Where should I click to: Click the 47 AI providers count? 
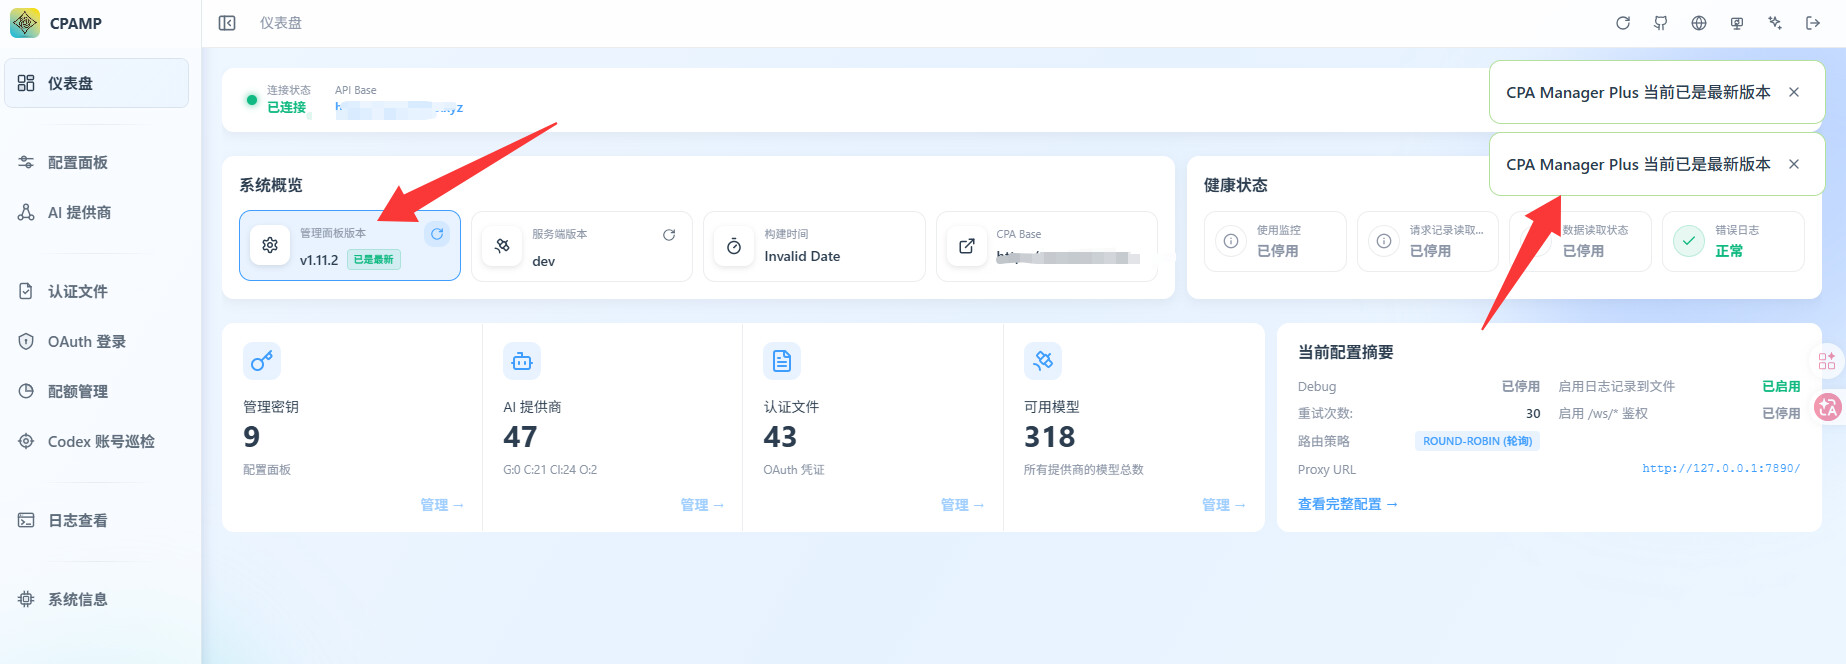click(x=520, y=437)
